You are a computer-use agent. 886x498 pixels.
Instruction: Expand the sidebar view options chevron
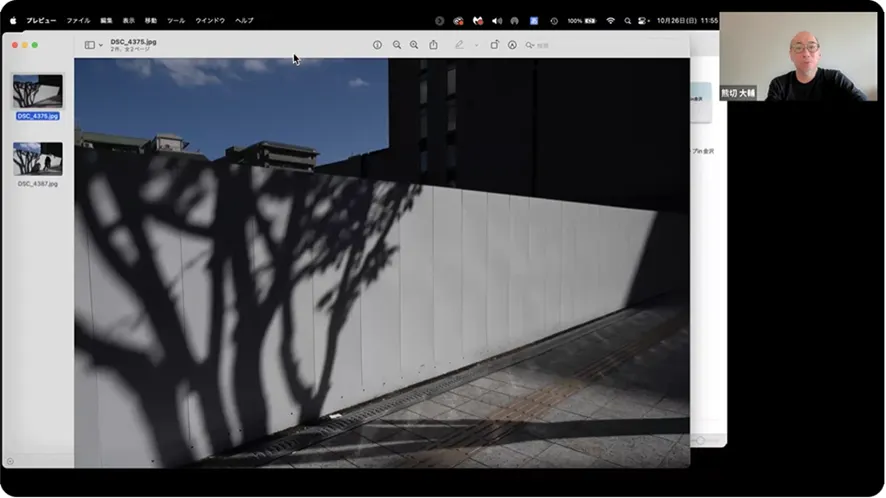coord(101,45)
